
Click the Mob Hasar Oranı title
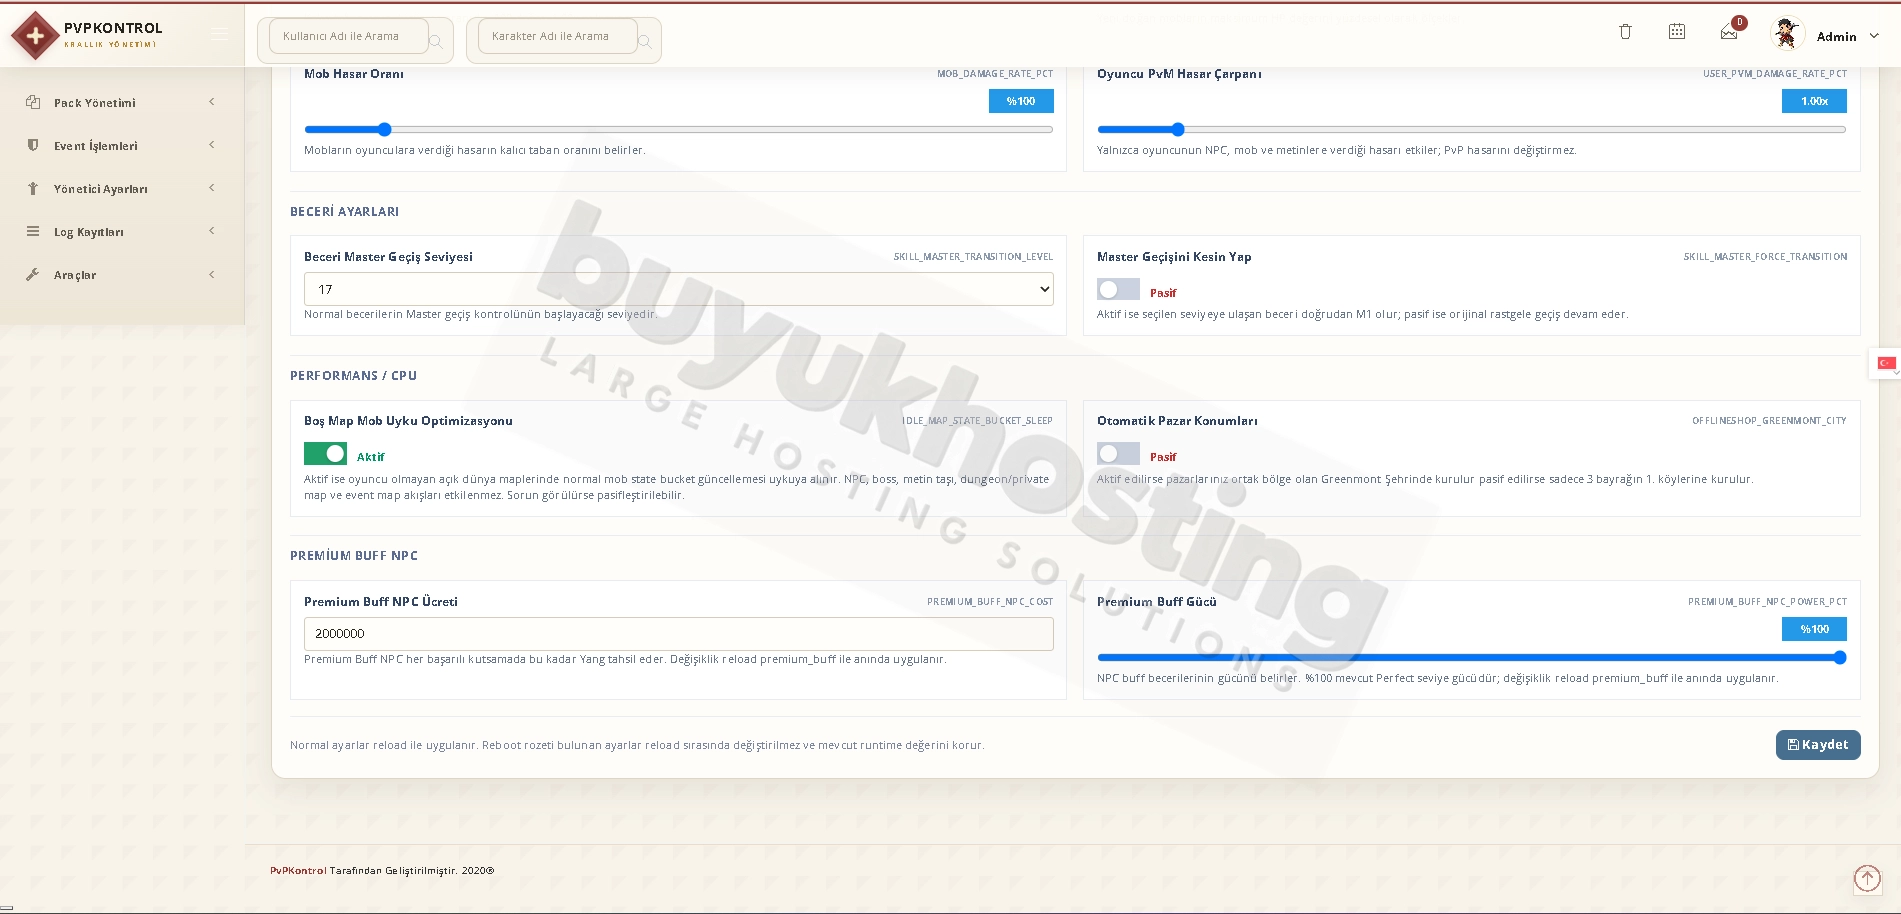[354, 74]
